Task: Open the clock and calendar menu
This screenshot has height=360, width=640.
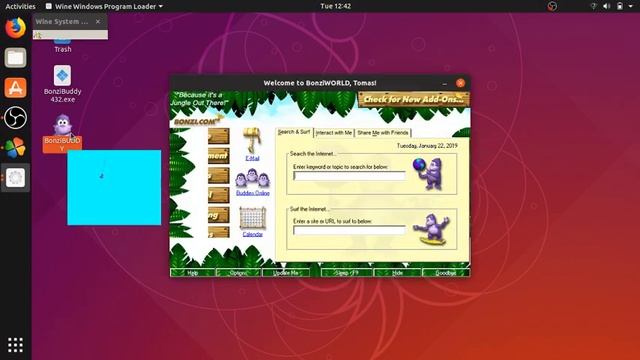Action: (x=336, y=6)
